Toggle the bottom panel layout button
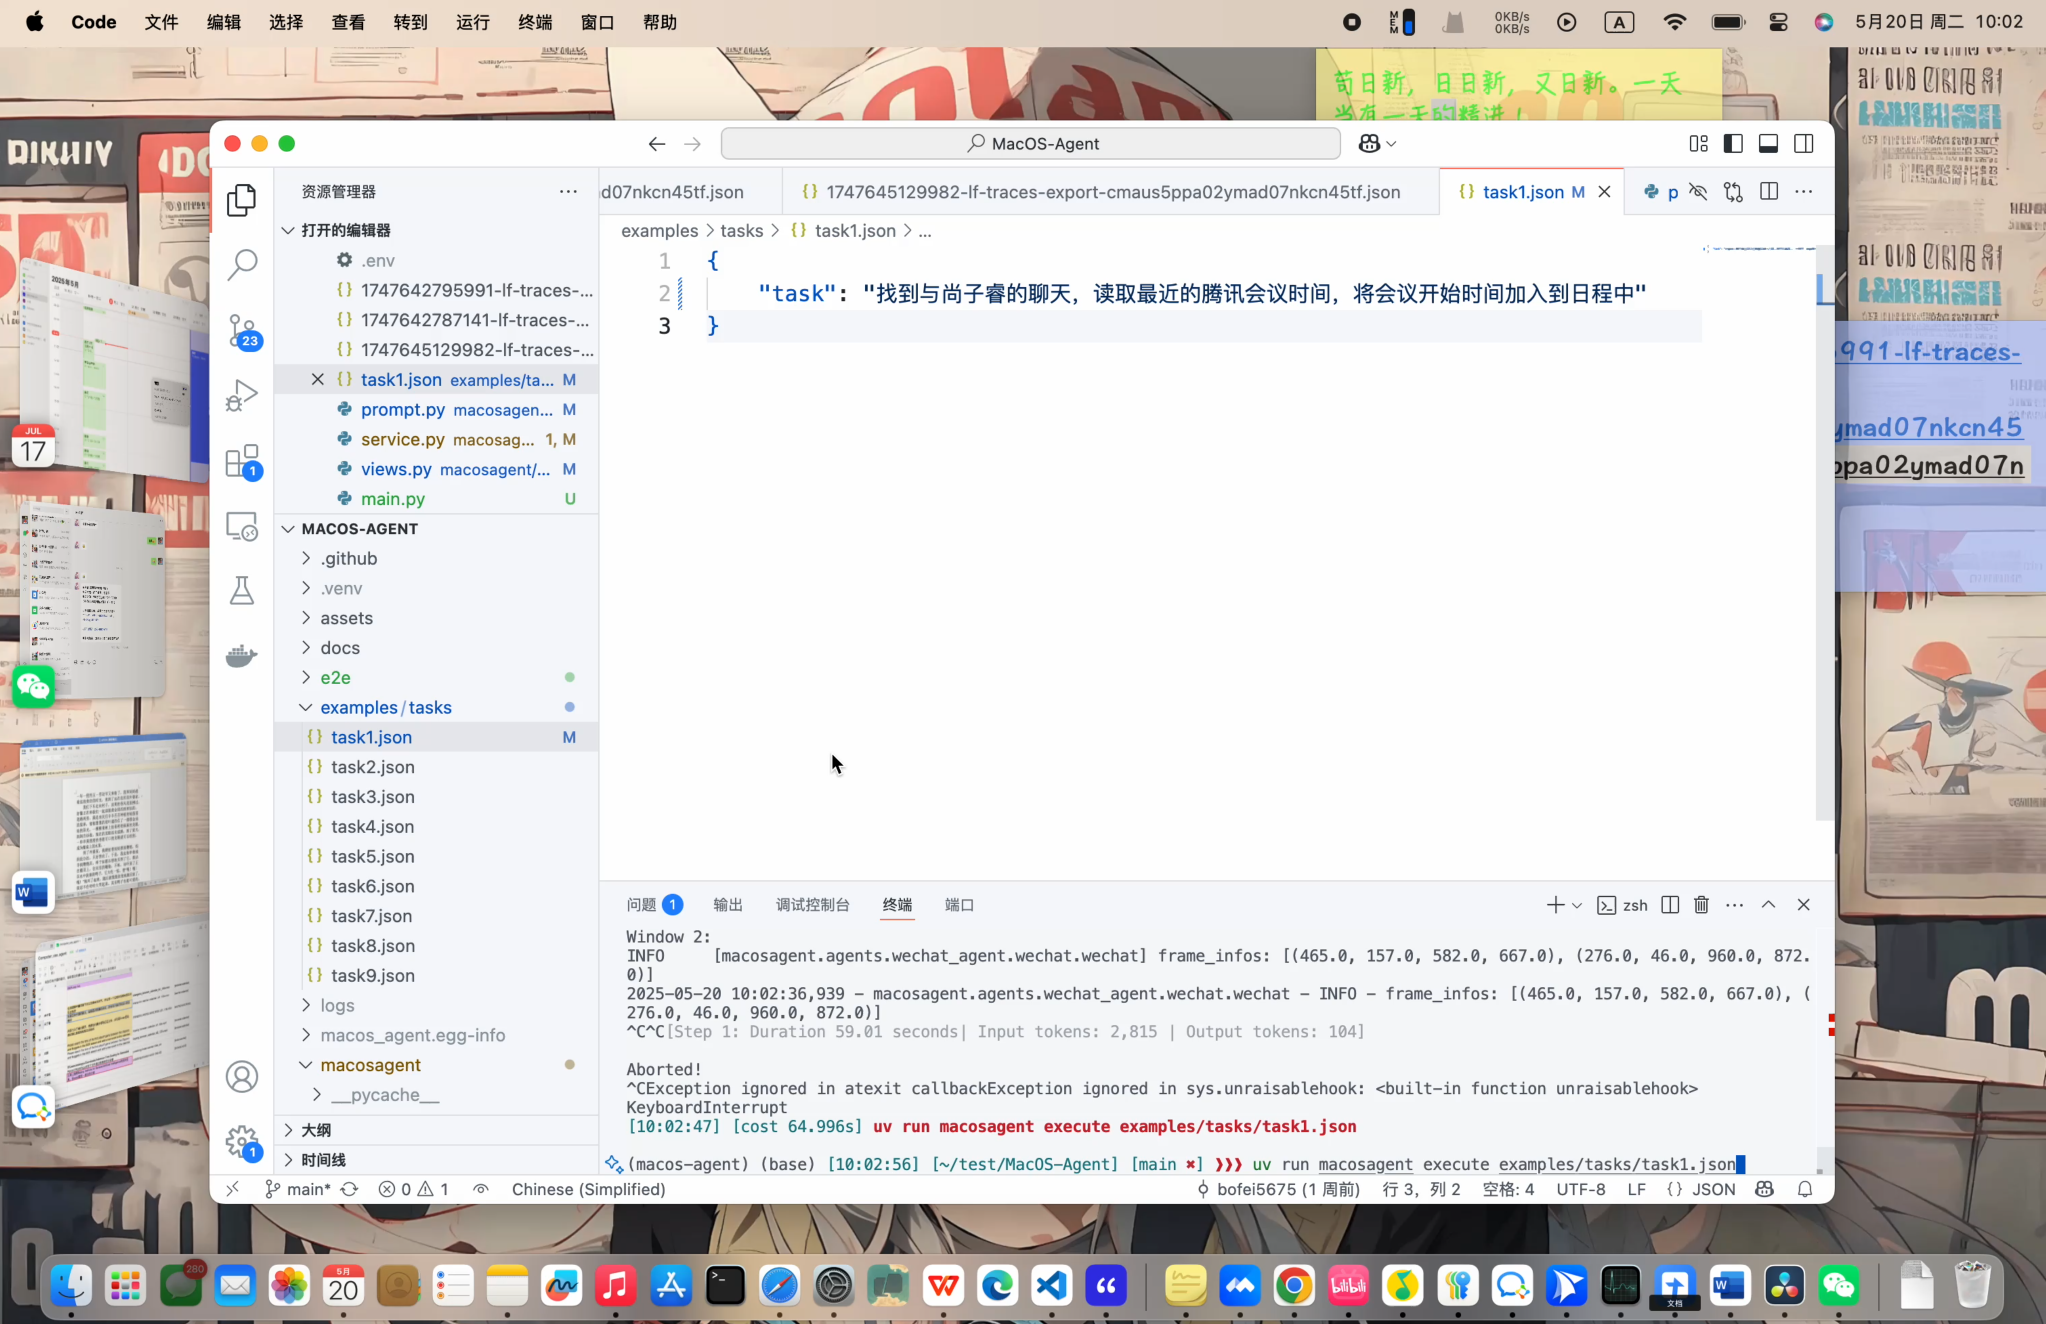Viewport: 2046px width, 1324px height. pos(1768,144)
